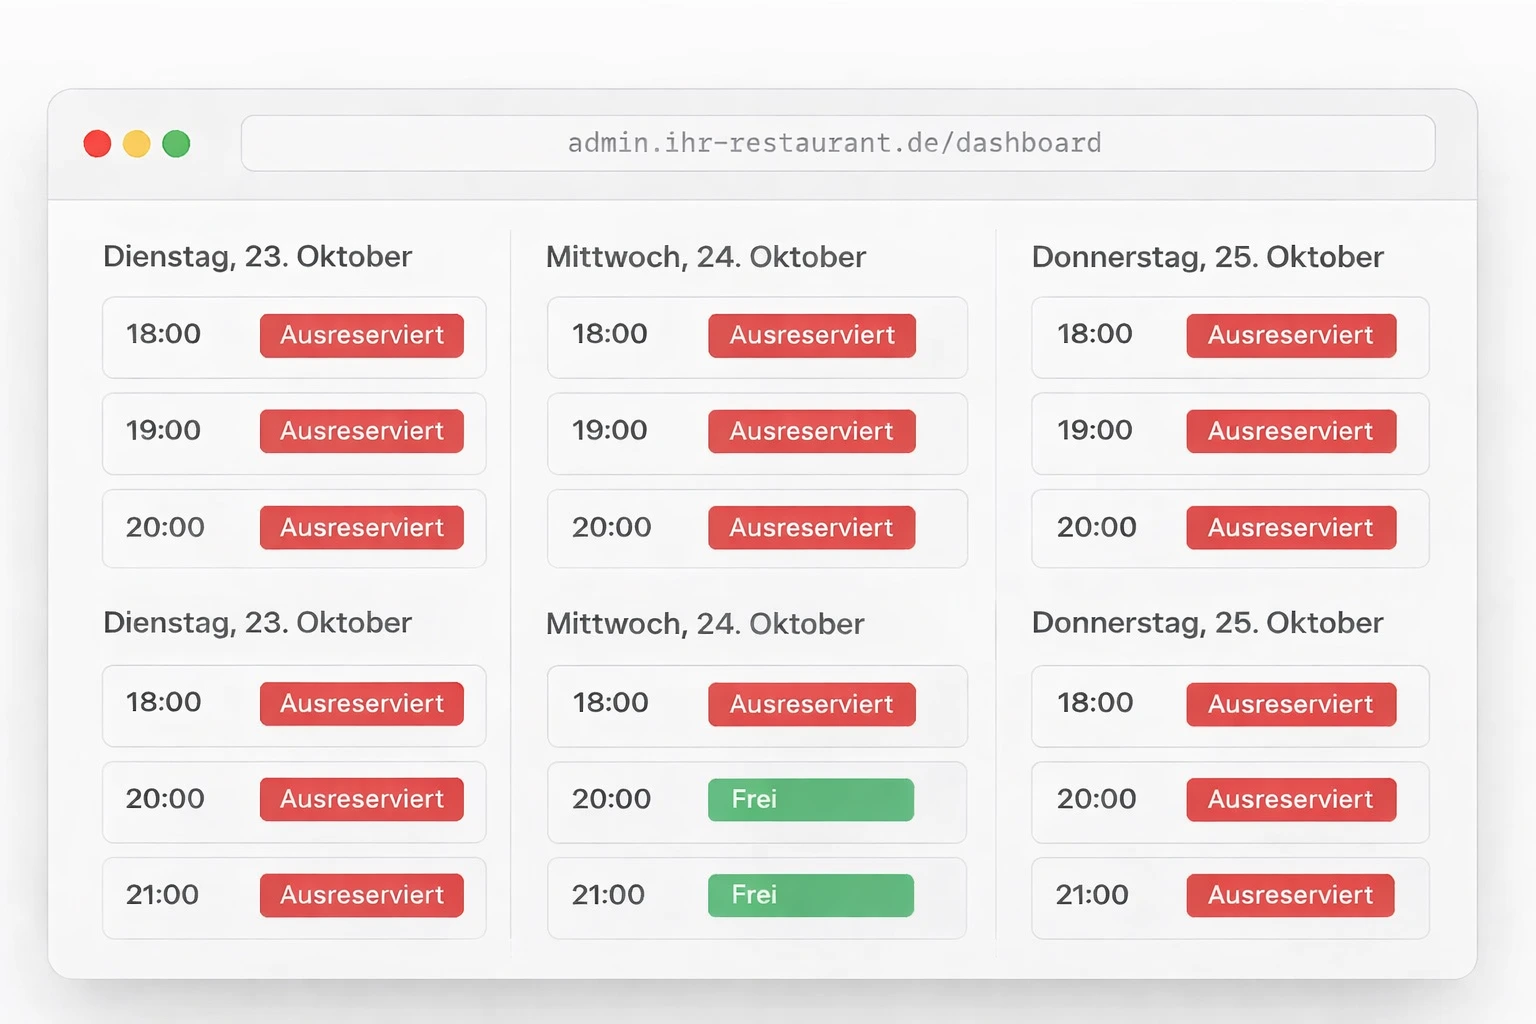Click the 21:00 time label in Dienstag lower section

point(164,895)
